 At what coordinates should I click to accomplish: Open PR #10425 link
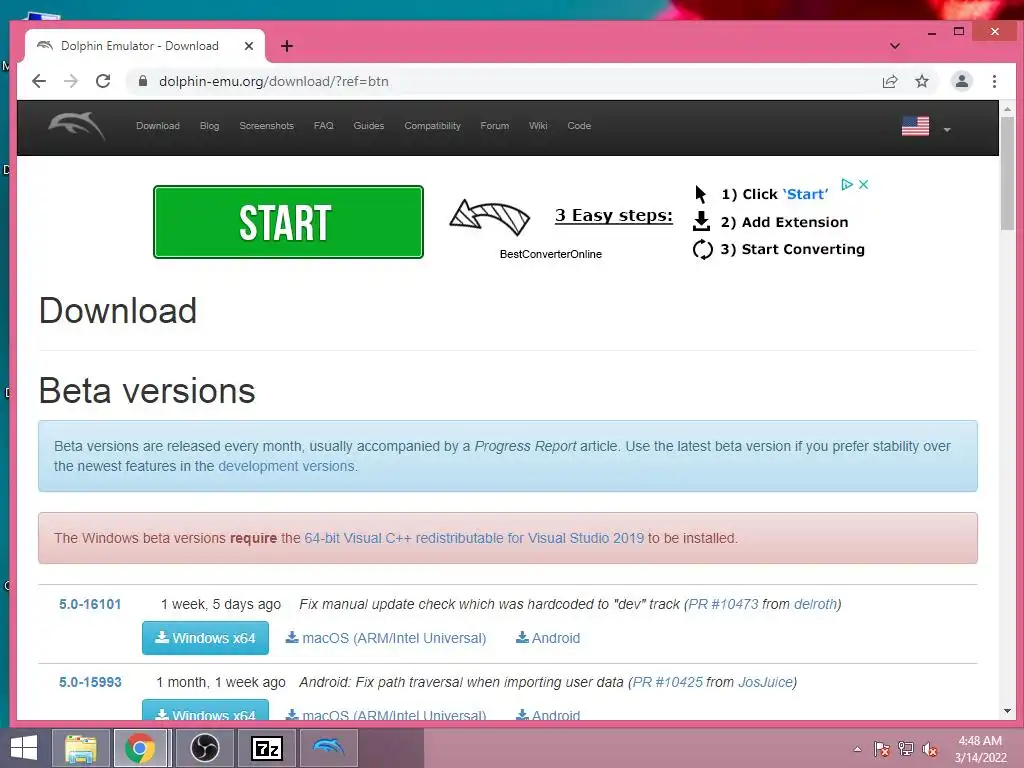coord(668,682)
